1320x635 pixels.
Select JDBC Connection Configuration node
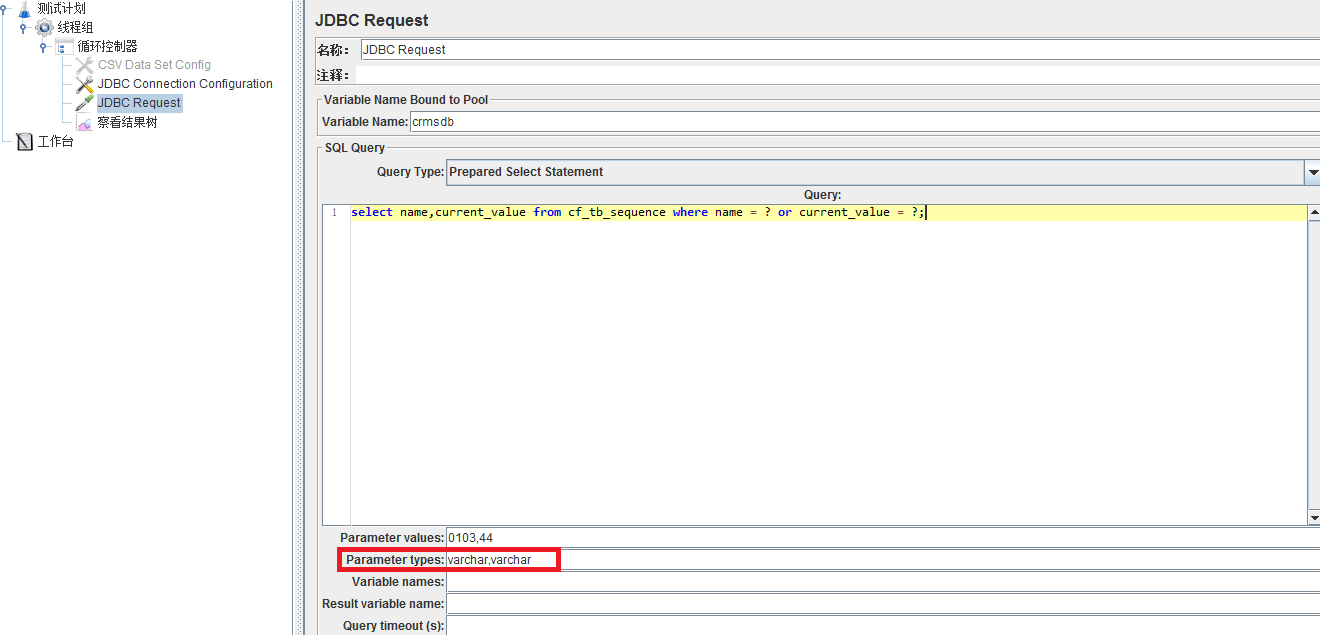[x=185, y=84]
